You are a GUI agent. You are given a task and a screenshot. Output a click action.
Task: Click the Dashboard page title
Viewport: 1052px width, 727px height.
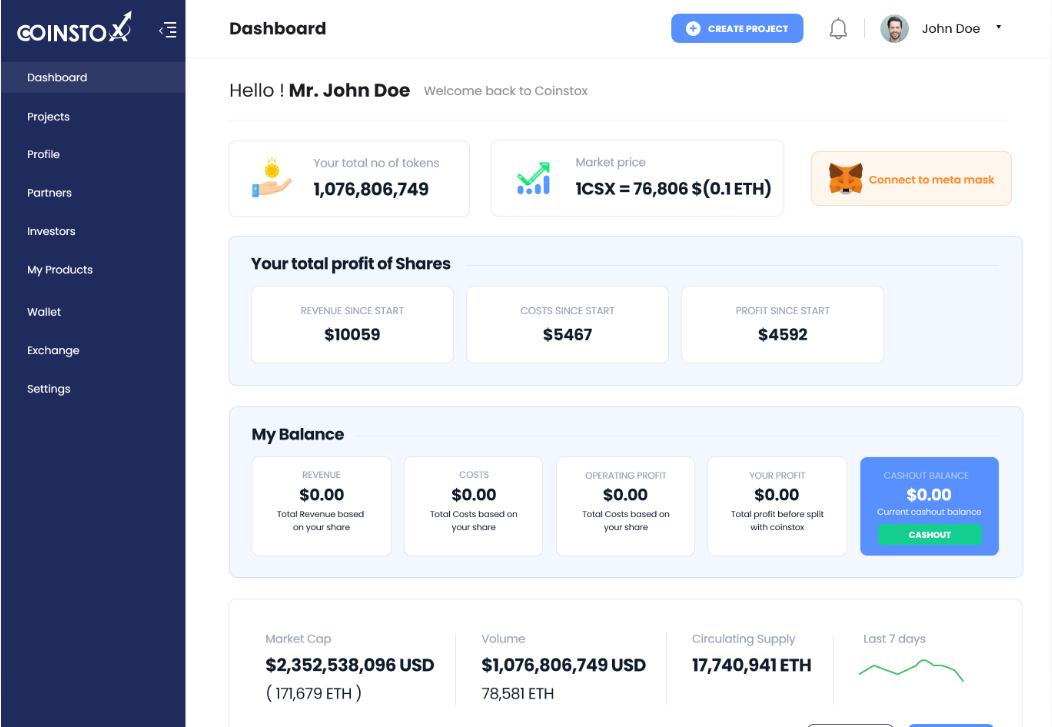tap(278, 29)
